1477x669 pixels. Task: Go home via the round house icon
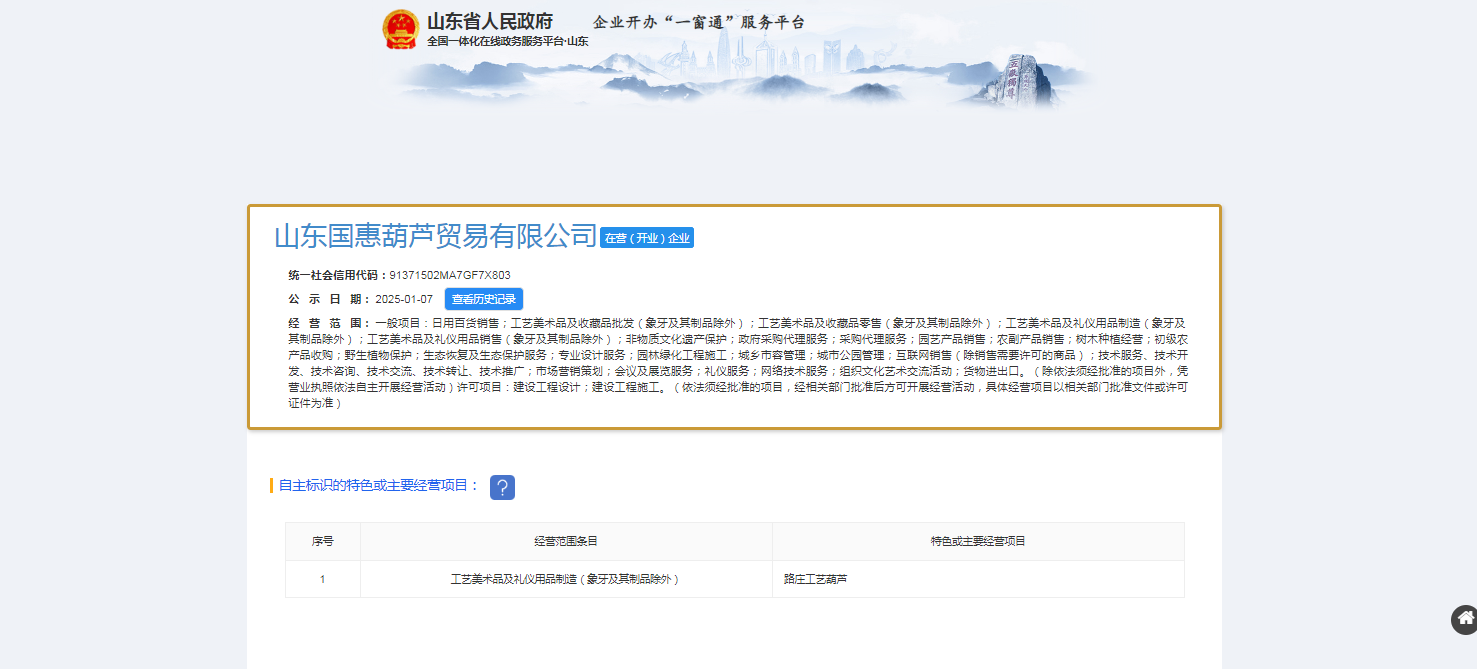1465,619
